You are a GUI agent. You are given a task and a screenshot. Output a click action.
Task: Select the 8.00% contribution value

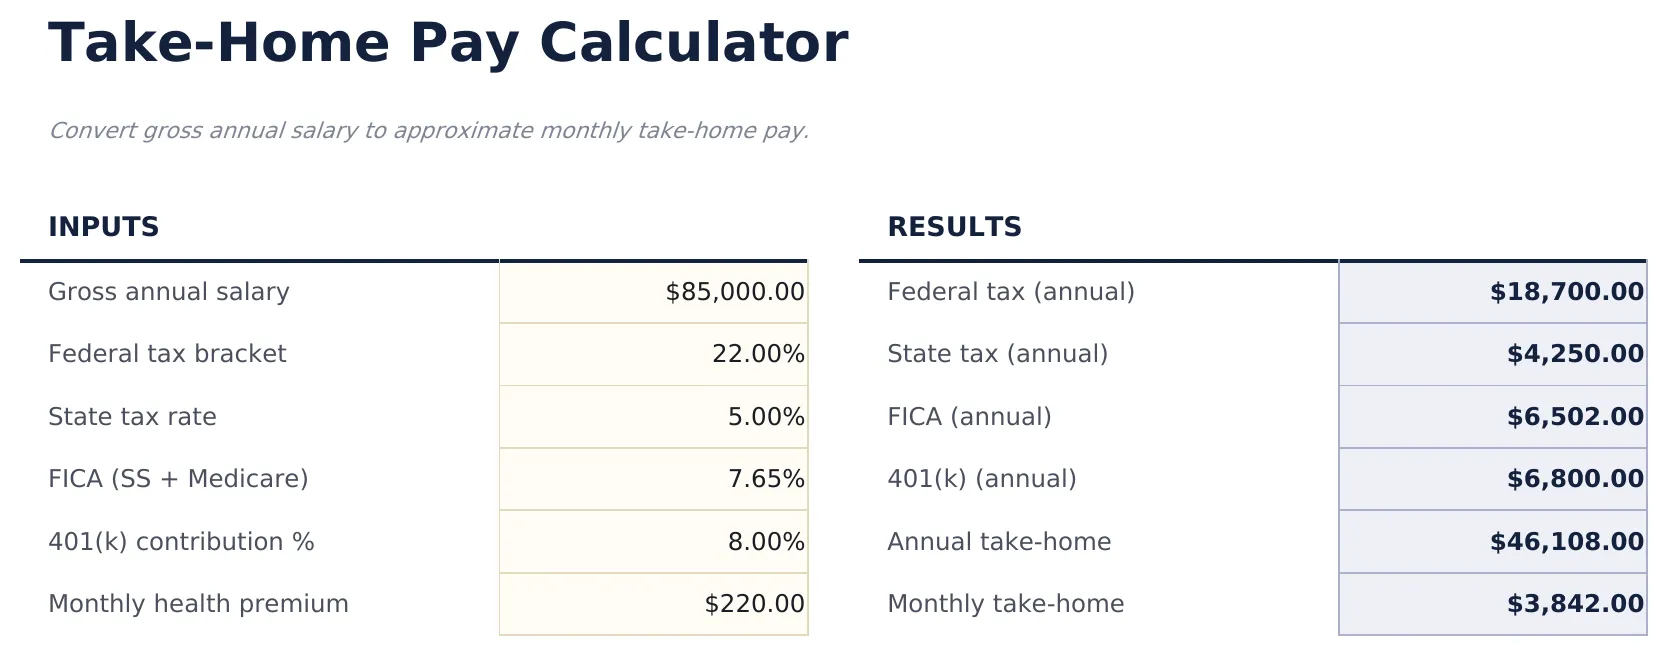767,541
